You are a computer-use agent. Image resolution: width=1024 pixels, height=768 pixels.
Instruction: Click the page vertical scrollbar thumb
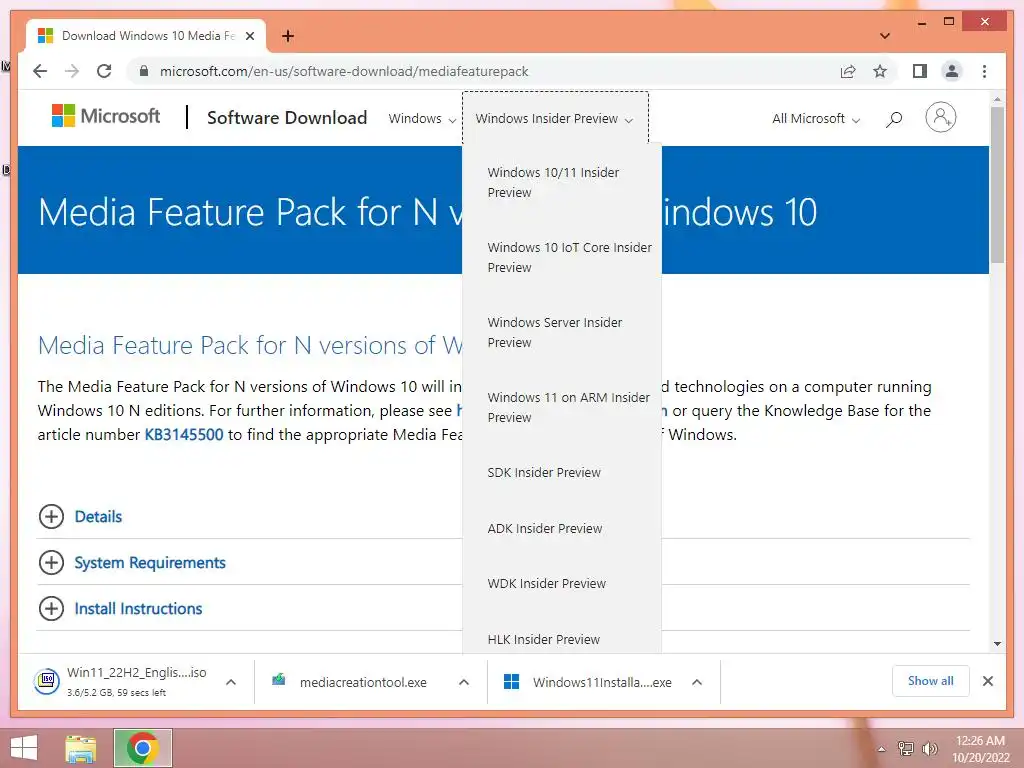(x=997, y=184)
